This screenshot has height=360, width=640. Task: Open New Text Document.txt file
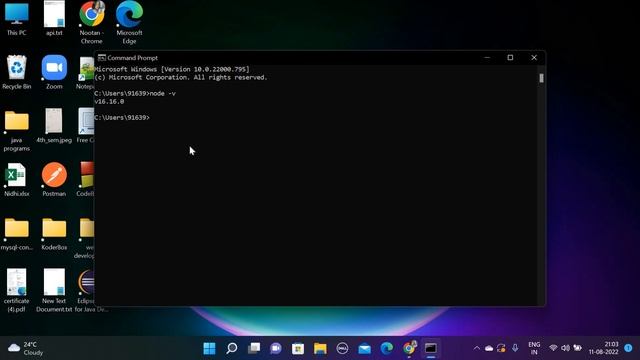[x=54, y=290]
